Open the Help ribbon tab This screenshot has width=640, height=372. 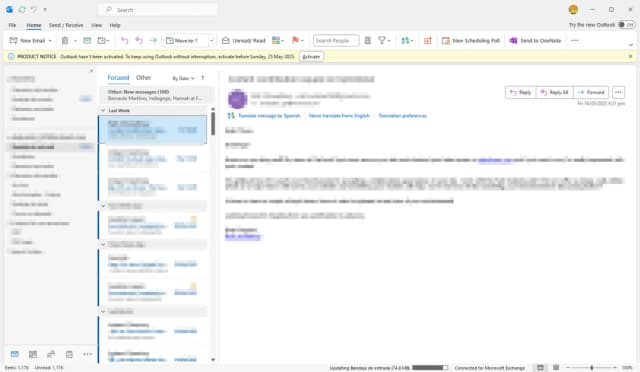click(x=115, y=25)
